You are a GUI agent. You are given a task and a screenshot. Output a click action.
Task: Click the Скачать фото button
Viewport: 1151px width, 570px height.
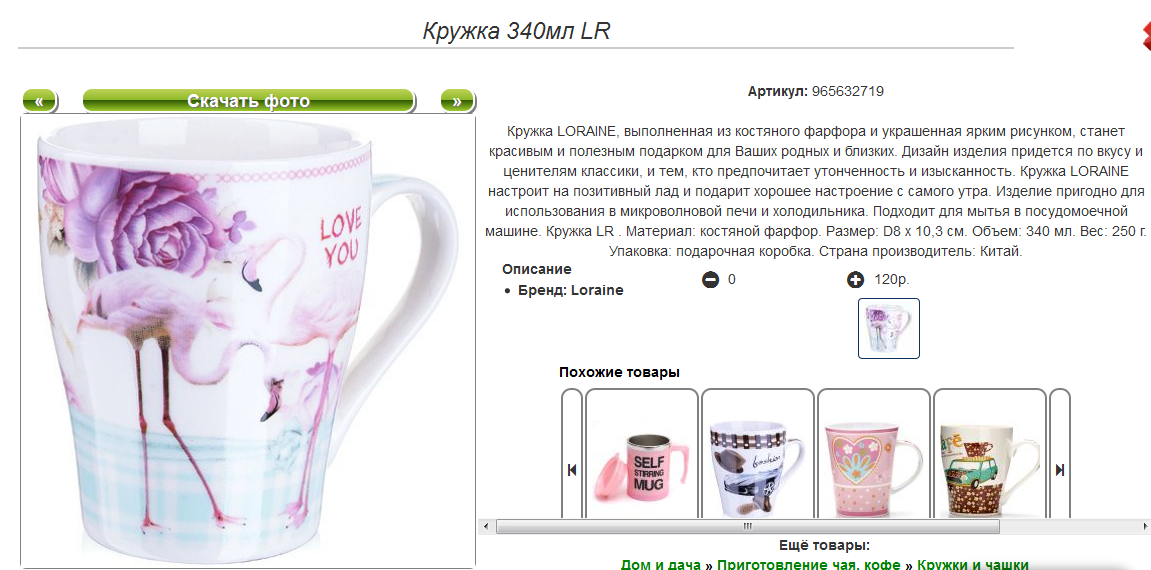point(249,101)
